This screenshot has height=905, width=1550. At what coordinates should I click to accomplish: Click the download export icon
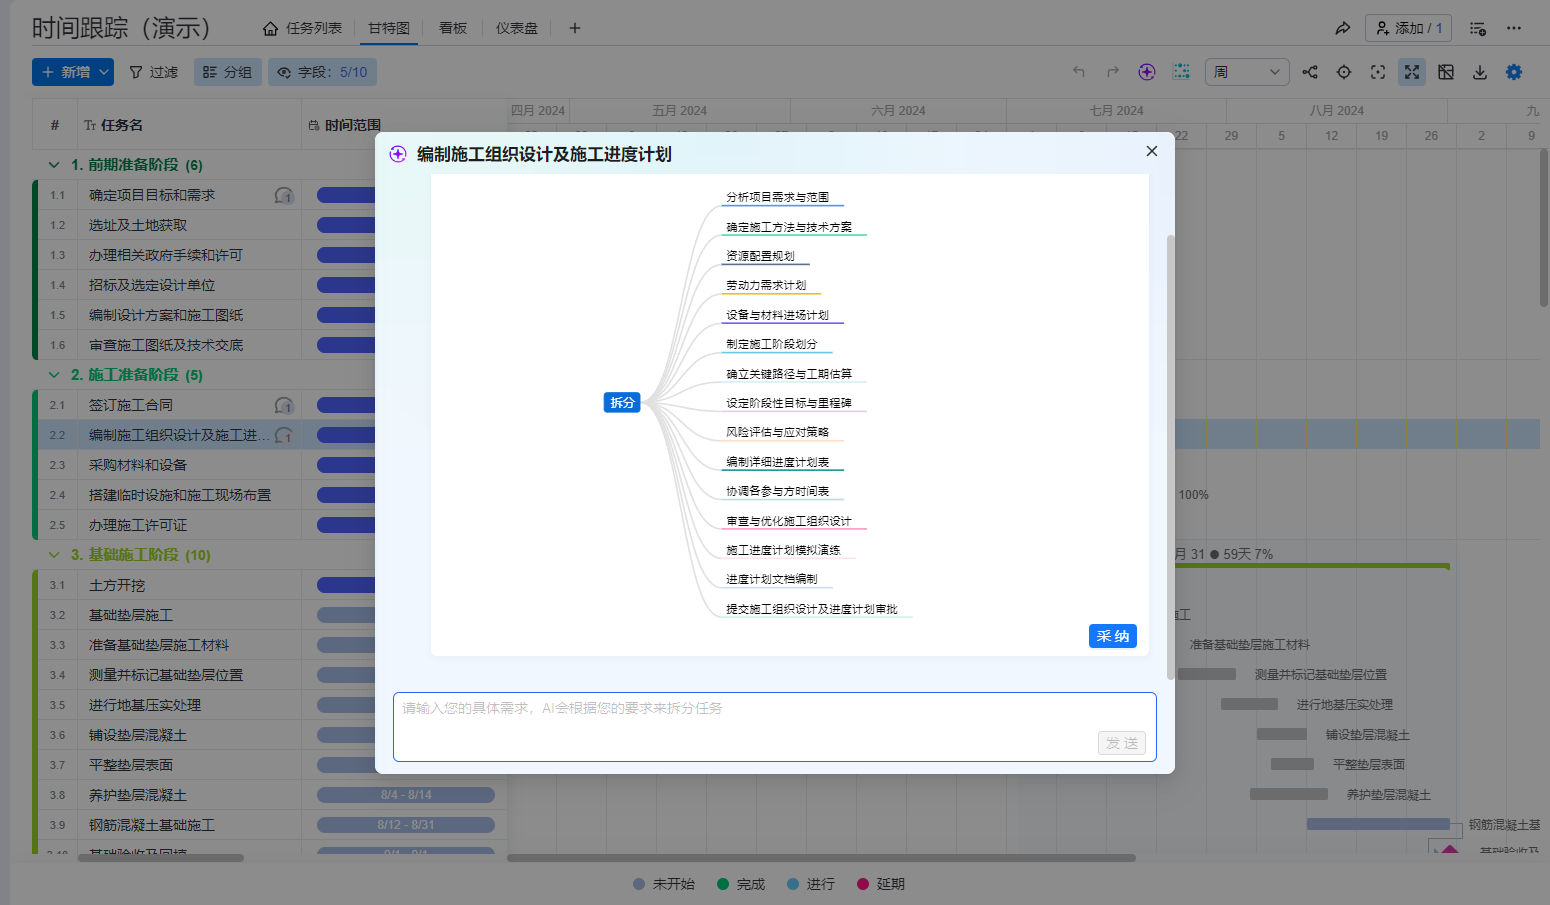(1480, 72)
